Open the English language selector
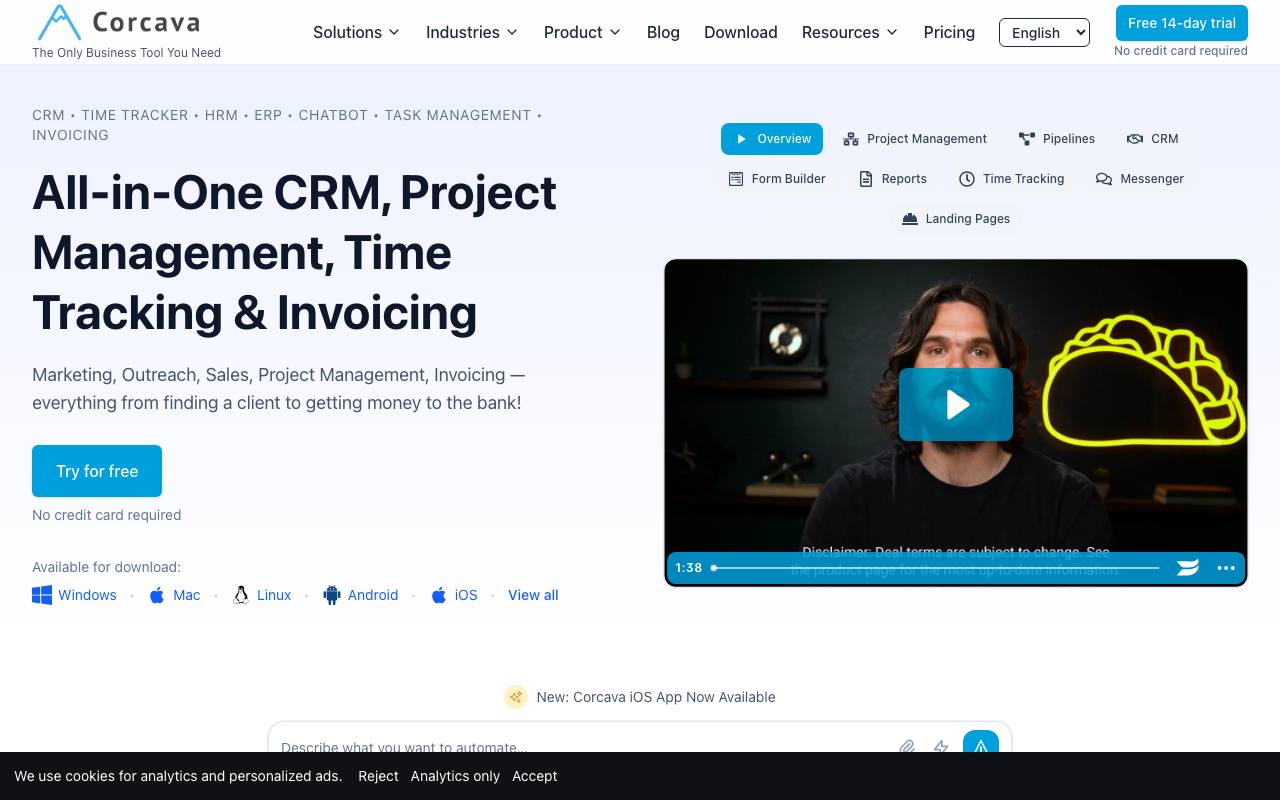The image size is (1280, 800). pos(1044,32)
